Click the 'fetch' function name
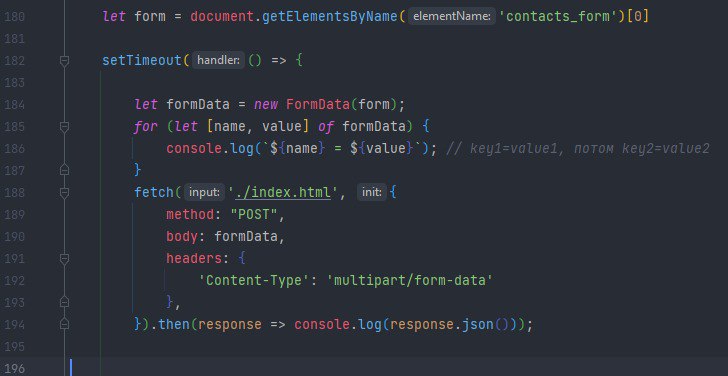Viewport: 728px width, 376px height. [x=154, y=192]
